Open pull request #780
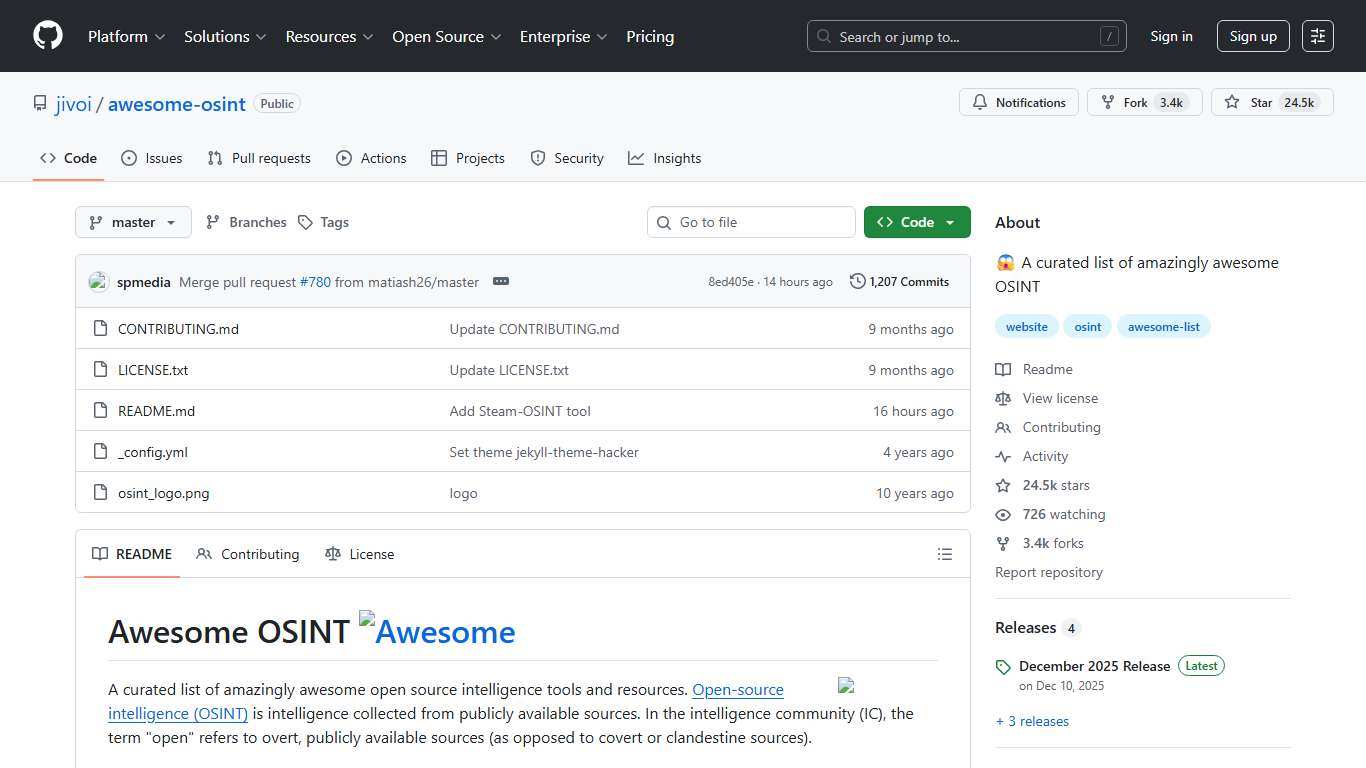The height and width of the screenshot is (768, 1366). (314, 281)
